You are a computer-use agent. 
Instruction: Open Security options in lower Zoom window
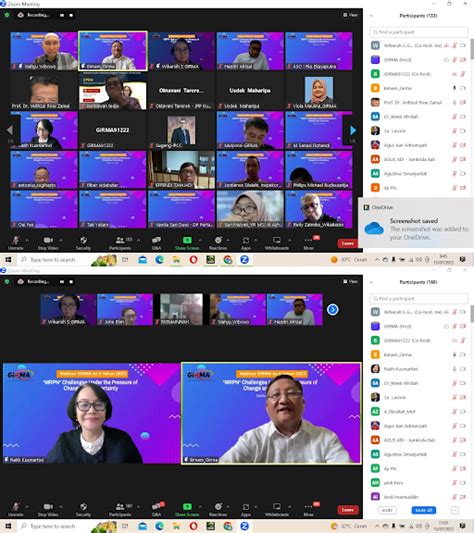tap(83, 509)
